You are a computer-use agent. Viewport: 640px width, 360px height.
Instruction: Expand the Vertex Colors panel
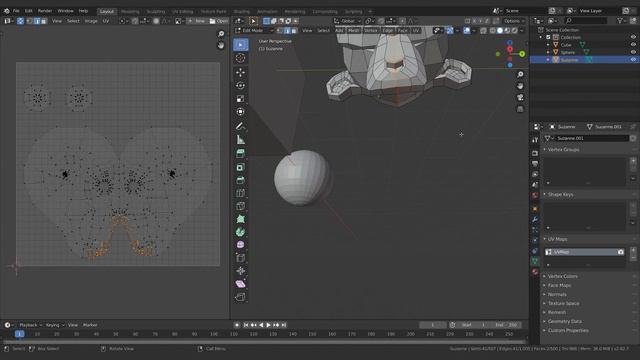click(x=562, y=276)
